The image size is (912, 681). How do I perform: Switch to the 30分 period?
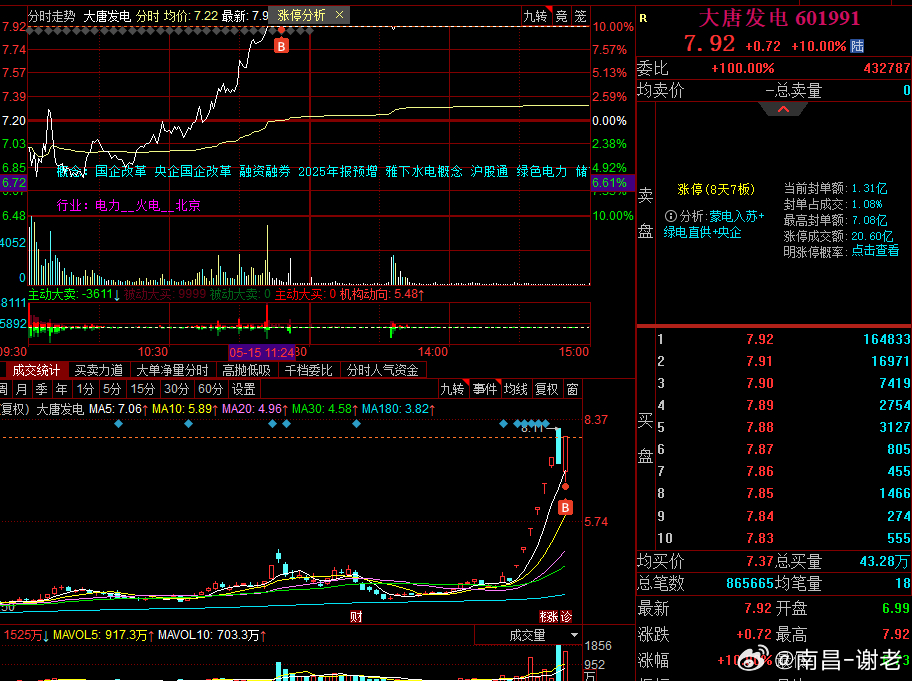click(176, 389)
